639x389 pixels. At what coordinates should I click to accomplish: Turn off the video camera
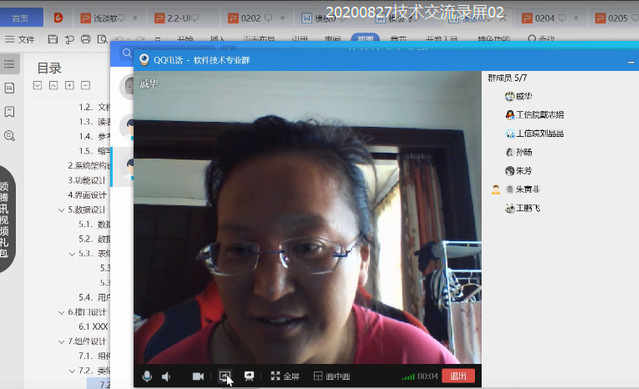click(x=198, y=376)
